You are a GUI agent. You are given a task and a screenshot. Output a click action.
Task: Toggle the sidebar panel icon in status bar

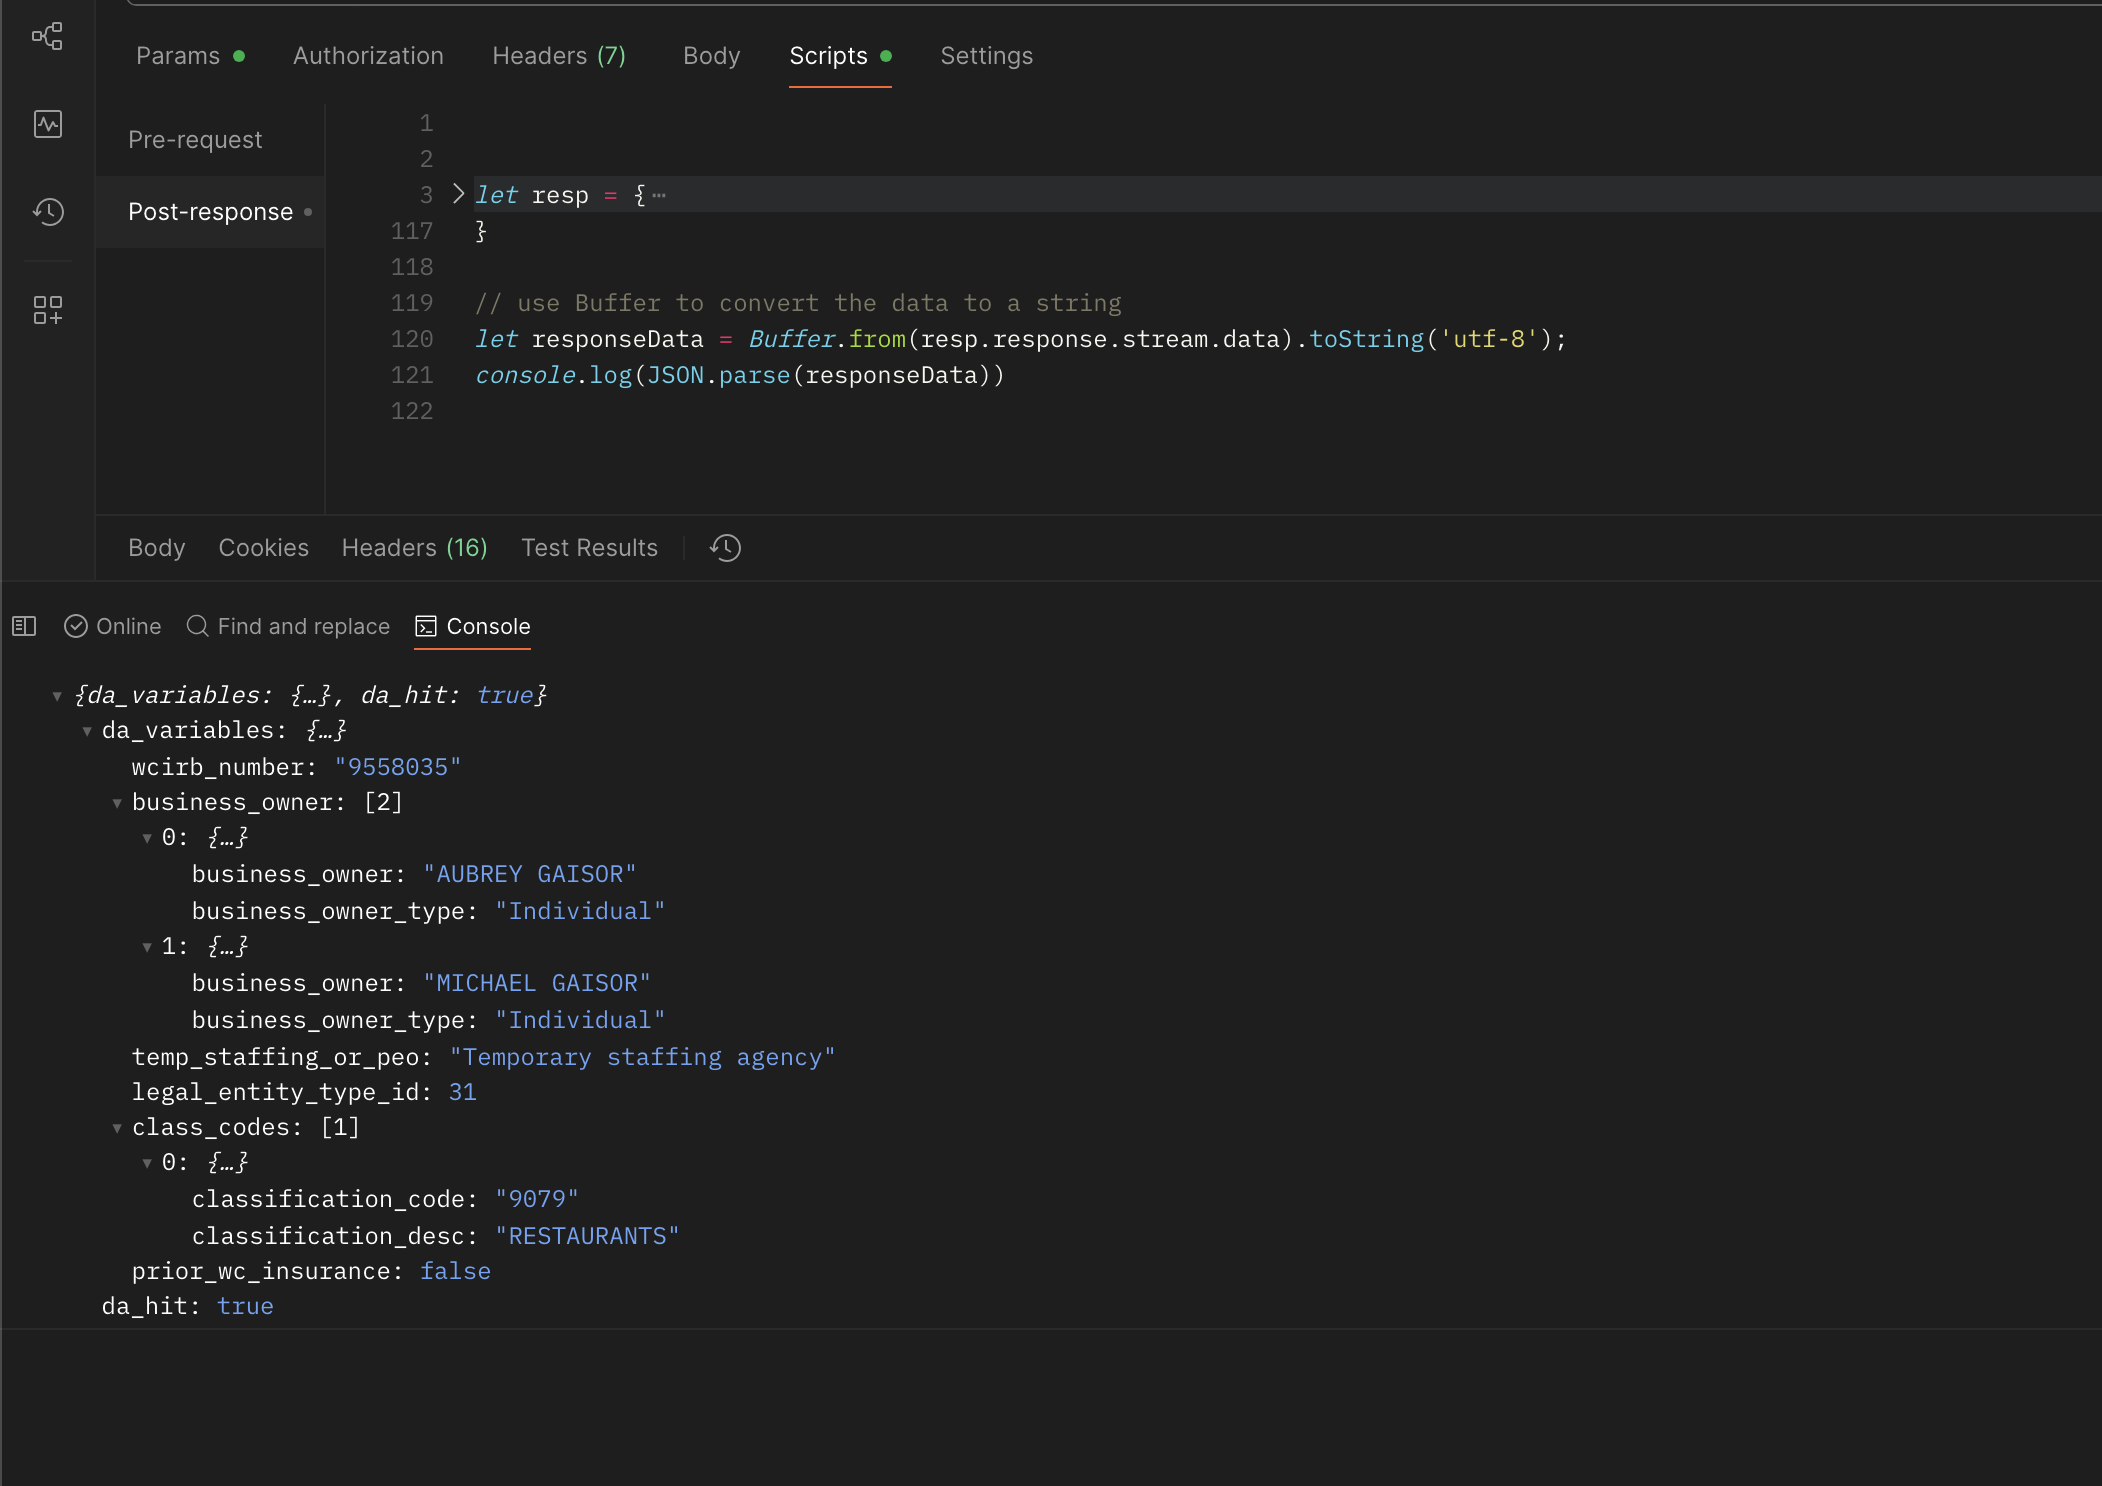[24, 627]
